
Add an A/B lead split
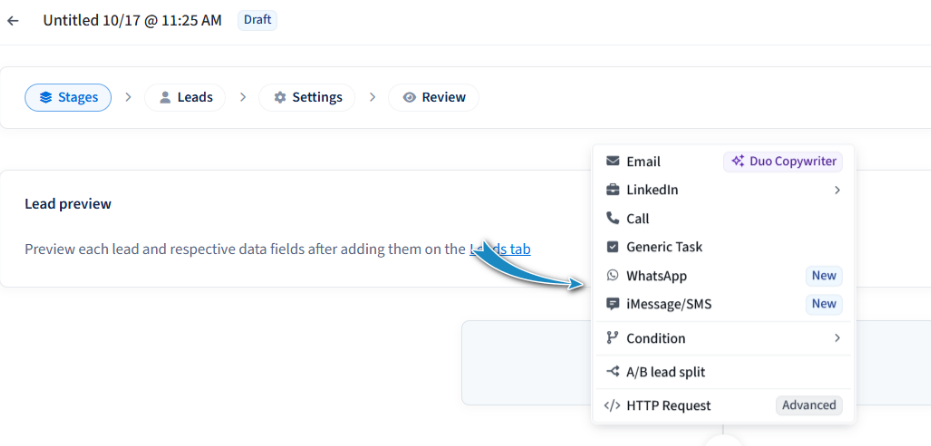click(723, 372)
